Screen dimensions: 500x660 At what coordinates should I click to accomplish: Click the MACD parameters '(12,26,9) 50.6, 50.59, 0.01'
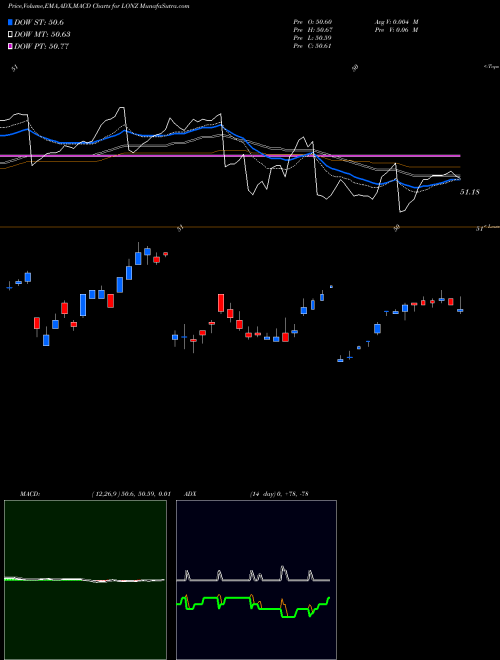(131, 494)
